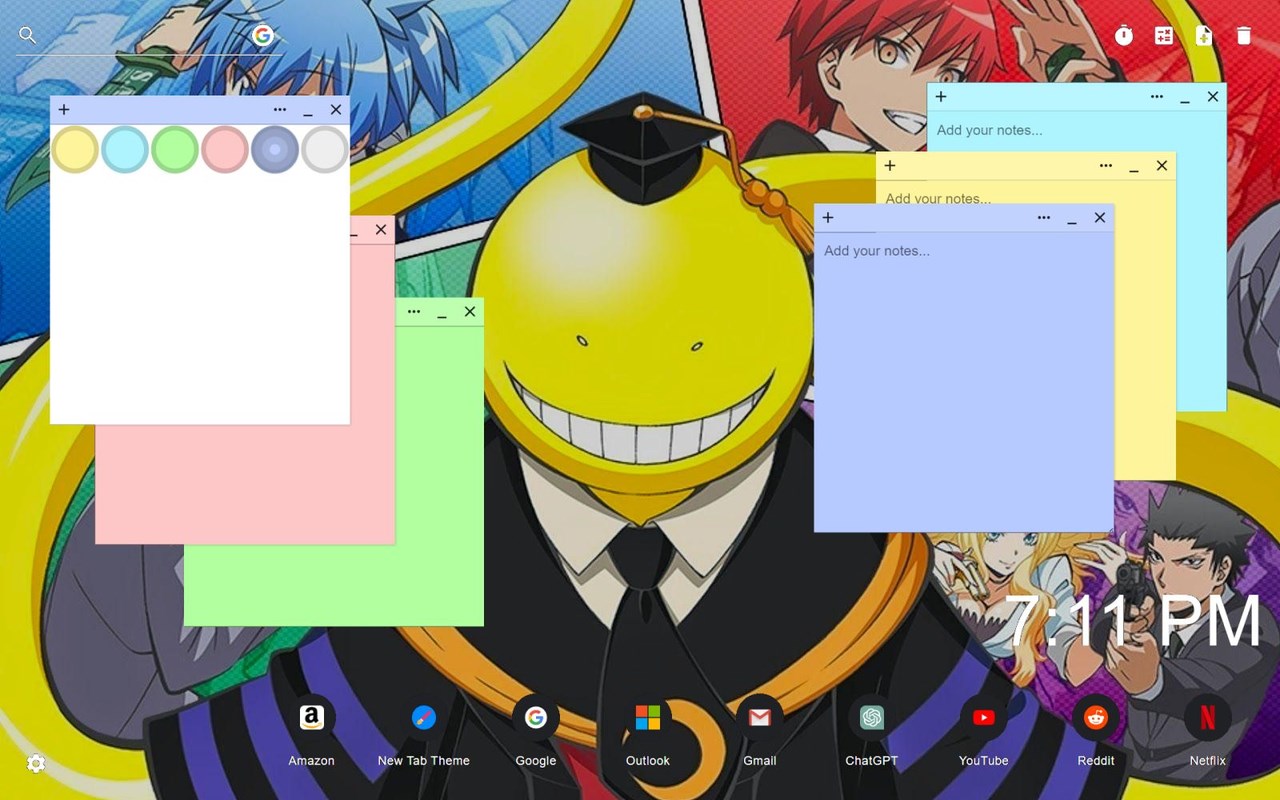The height and width of the screenshot is (800, 1280).
Task: Open the blue note's three-dot menu
Action: coord(1044,218)
